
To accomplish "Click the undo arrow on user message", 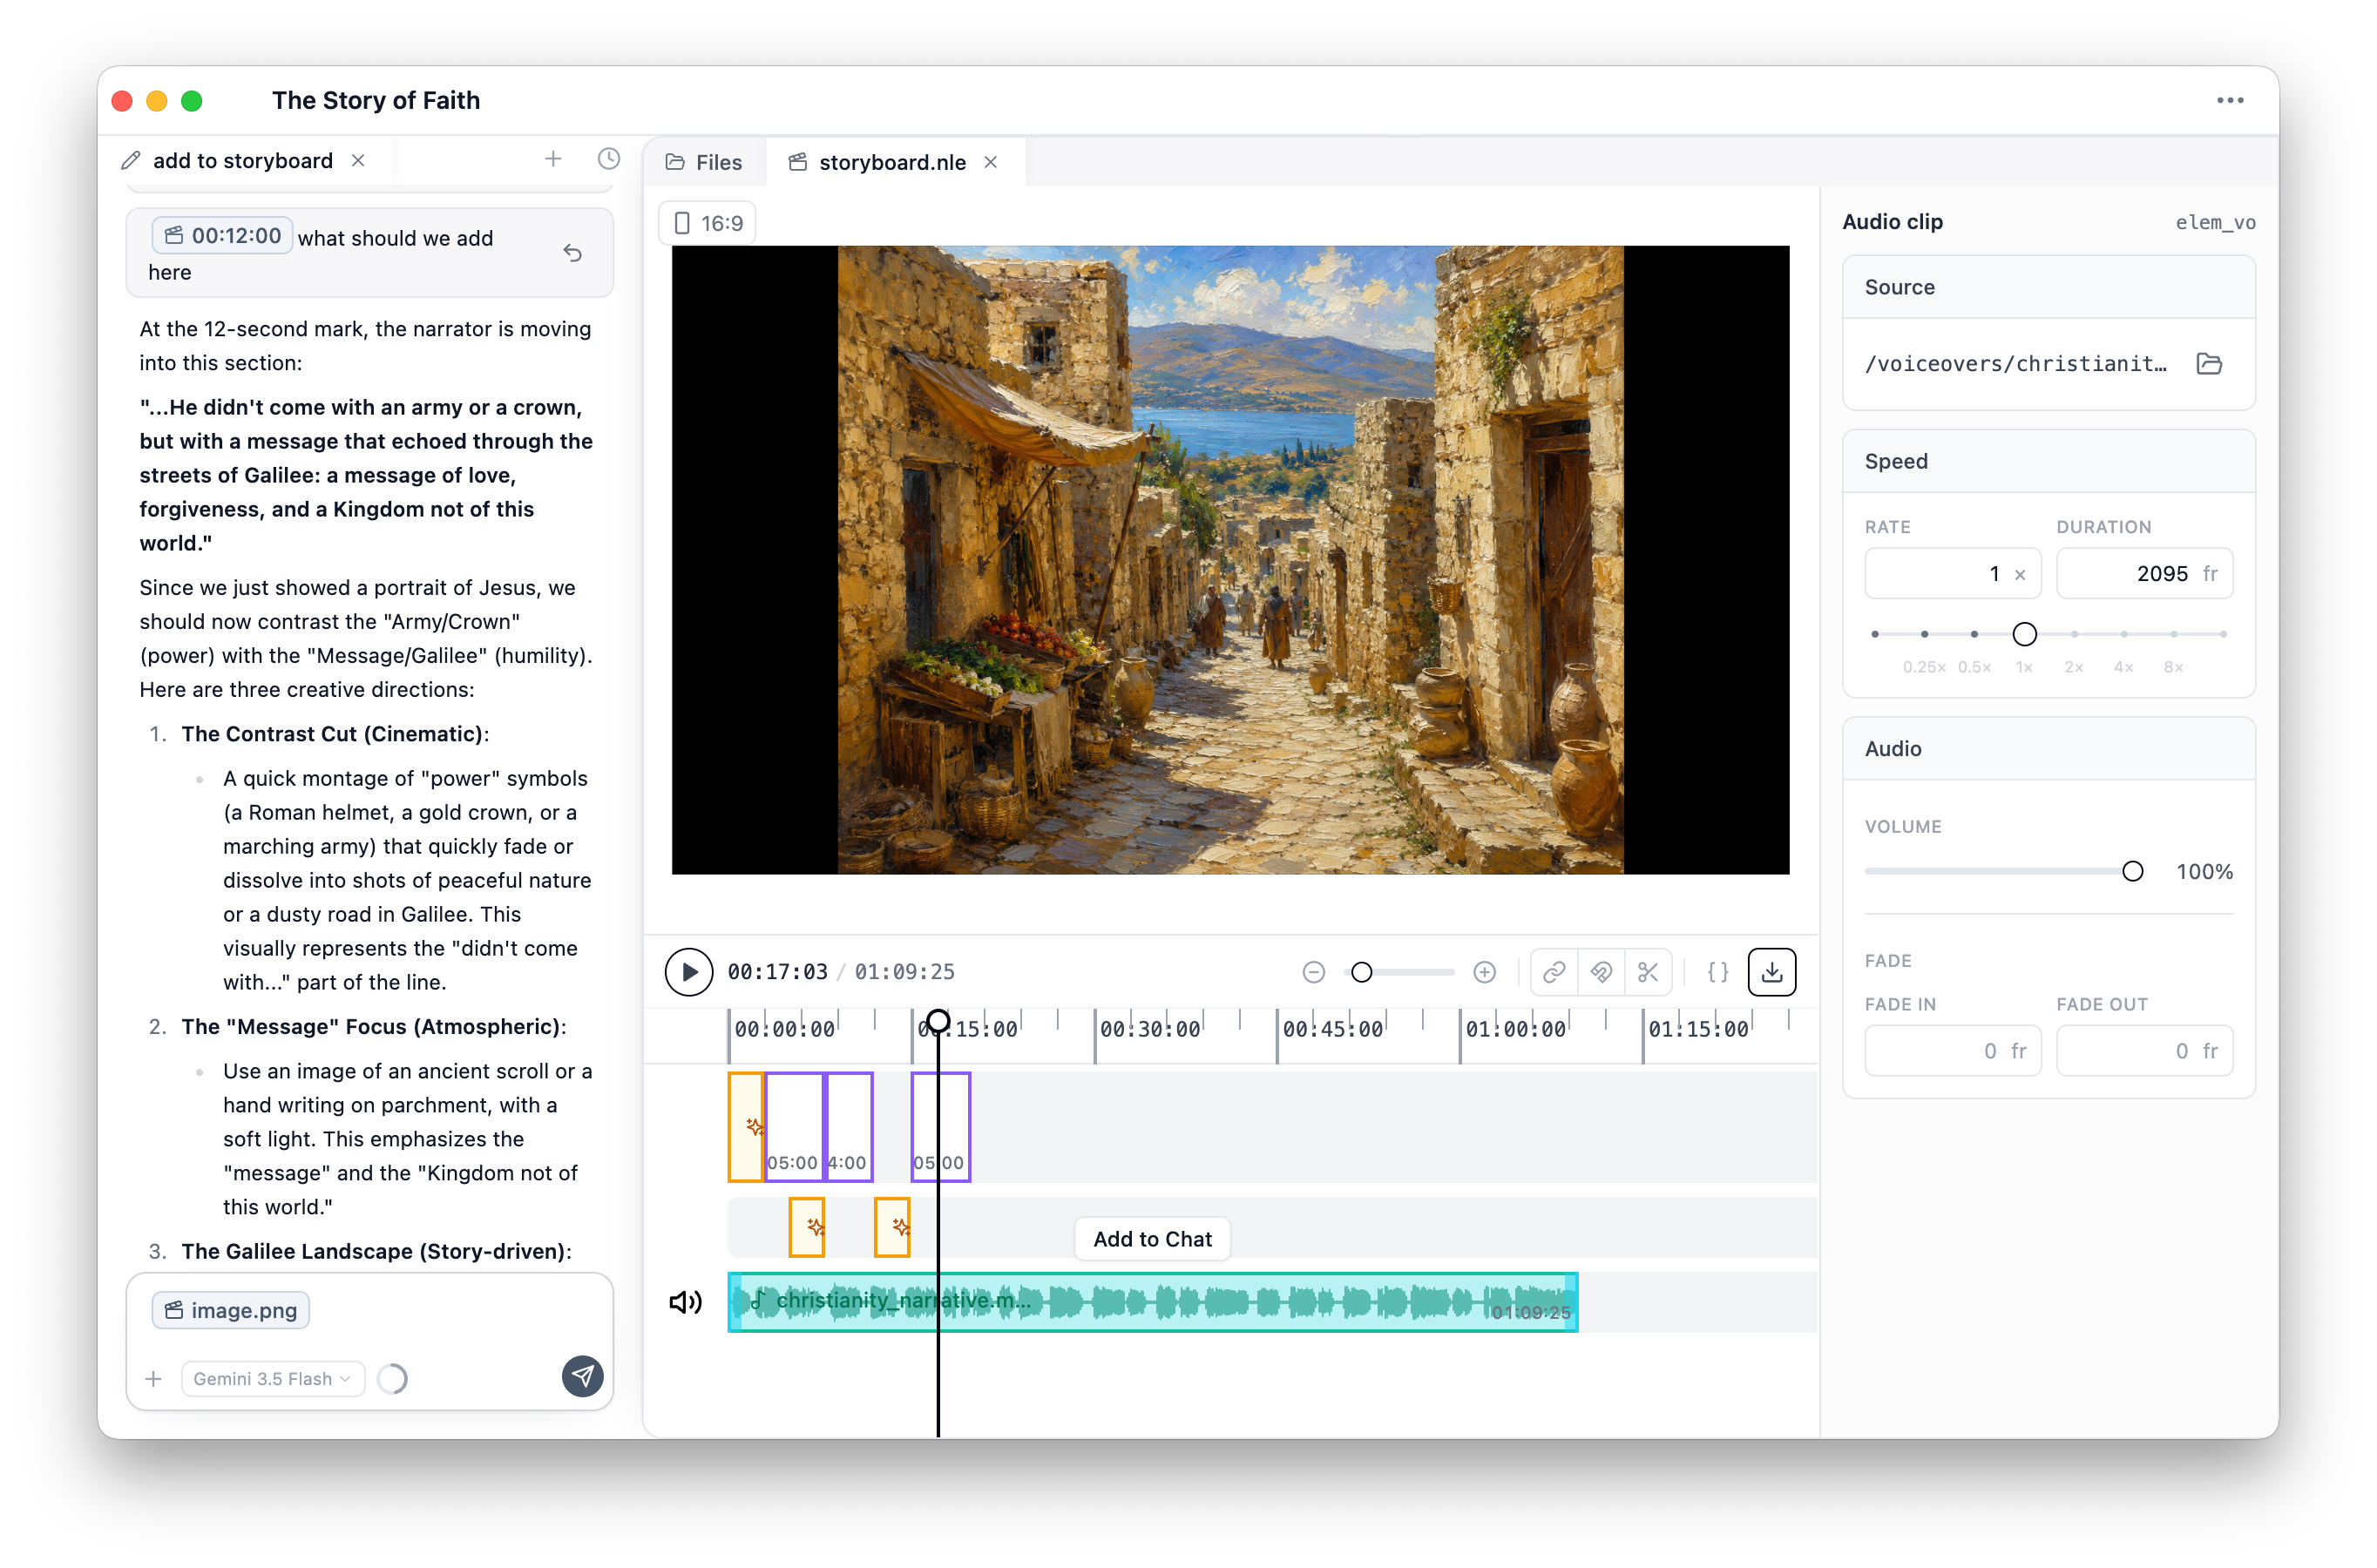I will click(x=573, y=253).
